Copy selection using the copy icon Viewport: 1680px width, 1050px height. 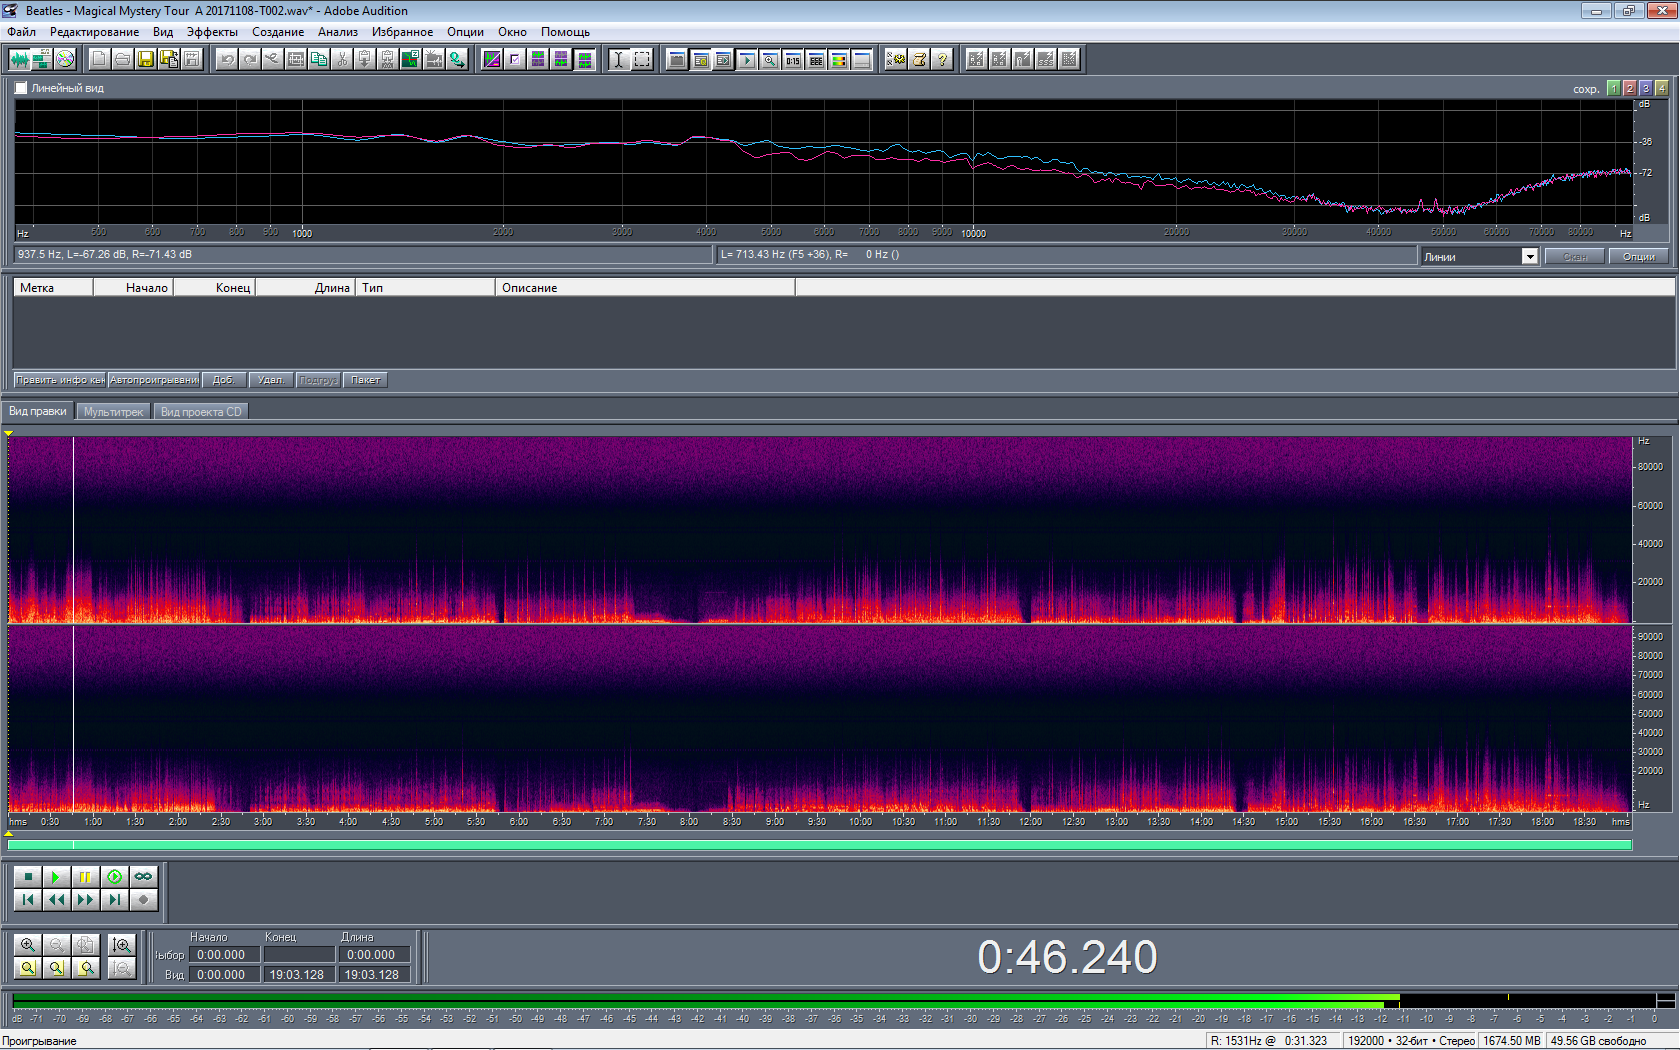[319, 59]
